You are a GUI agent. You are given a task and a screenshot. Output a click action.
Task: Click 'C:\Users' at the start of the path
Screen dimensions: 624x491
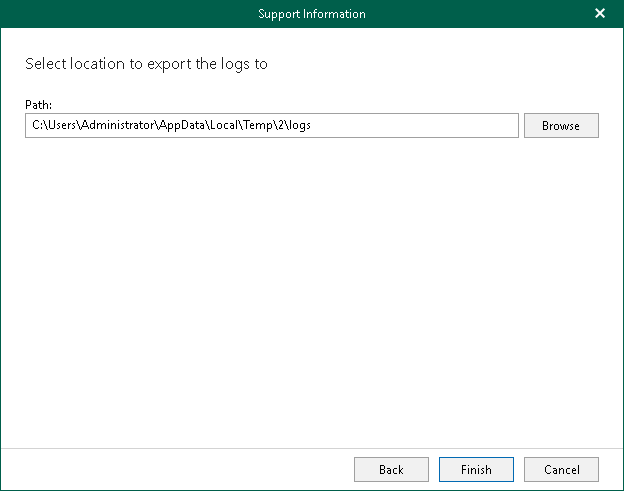pyautogui.click(x=54, y=125)
